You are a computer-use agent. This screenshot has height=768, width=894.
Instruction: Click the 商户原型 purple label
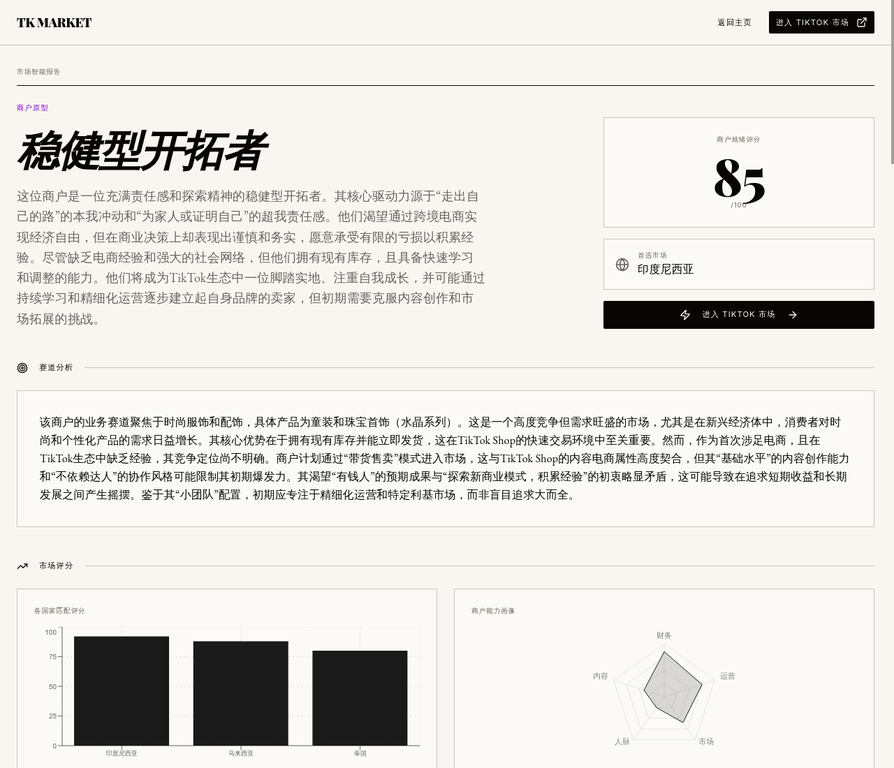coord(32,108)
